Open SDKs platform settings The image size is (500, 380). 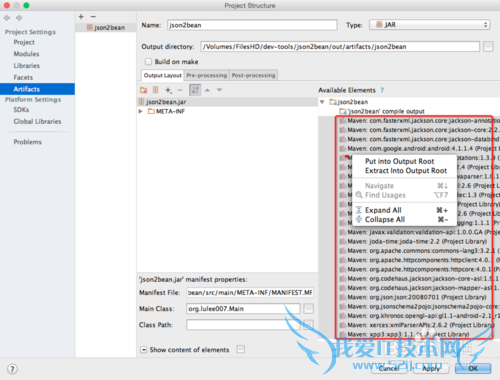[21, 110]
